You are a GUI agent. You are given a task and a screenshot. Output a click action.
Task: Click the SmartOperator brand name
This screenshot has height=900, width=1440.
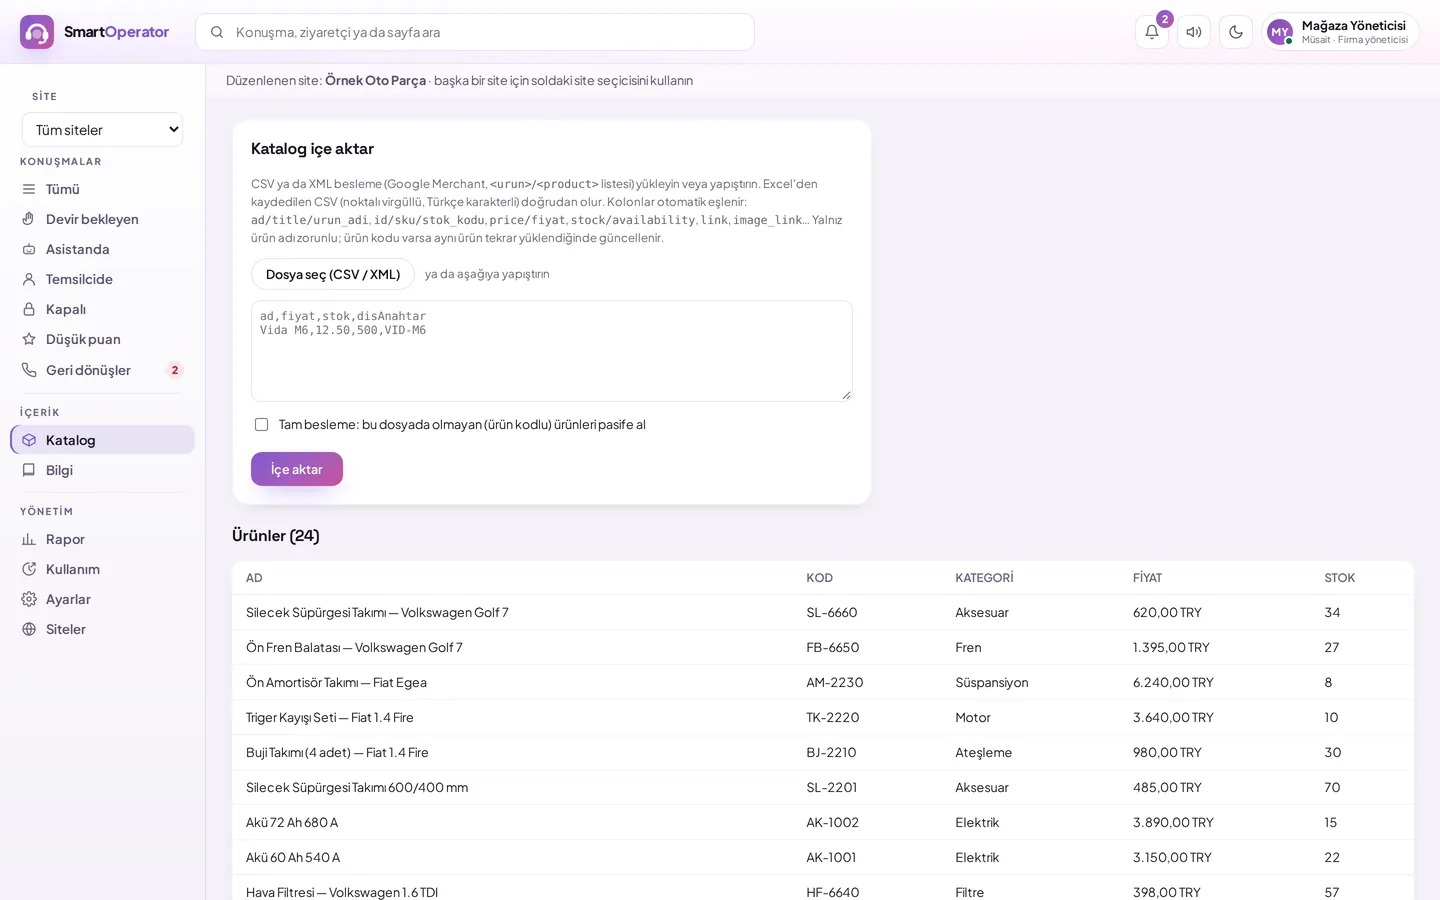pos(117,32)
